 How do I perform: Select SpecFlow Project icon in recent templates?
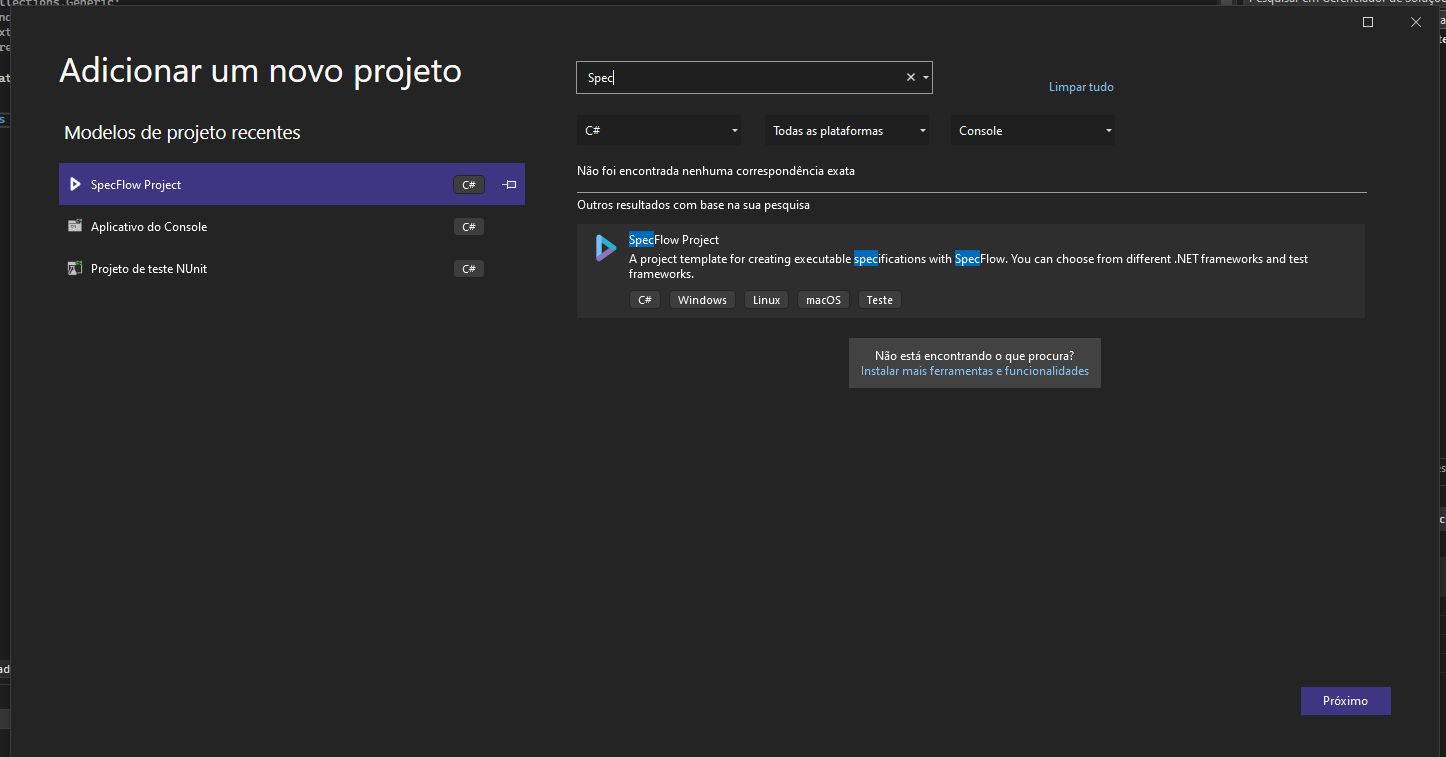74,184
